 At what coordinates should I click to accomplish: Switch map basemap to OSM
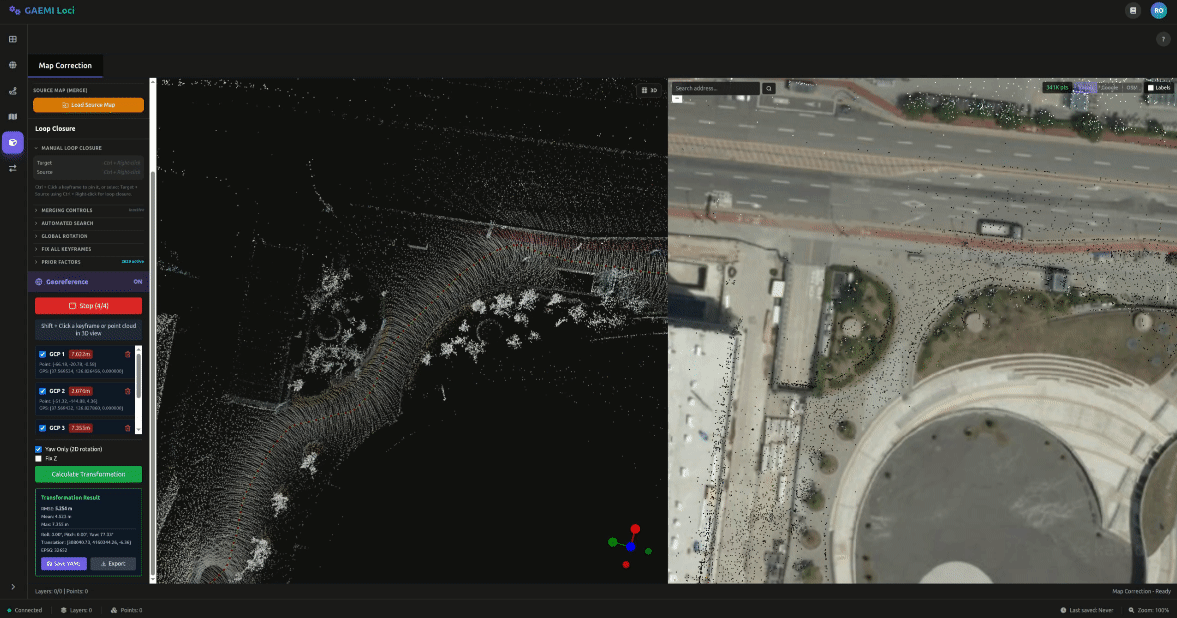point(1132,88)
